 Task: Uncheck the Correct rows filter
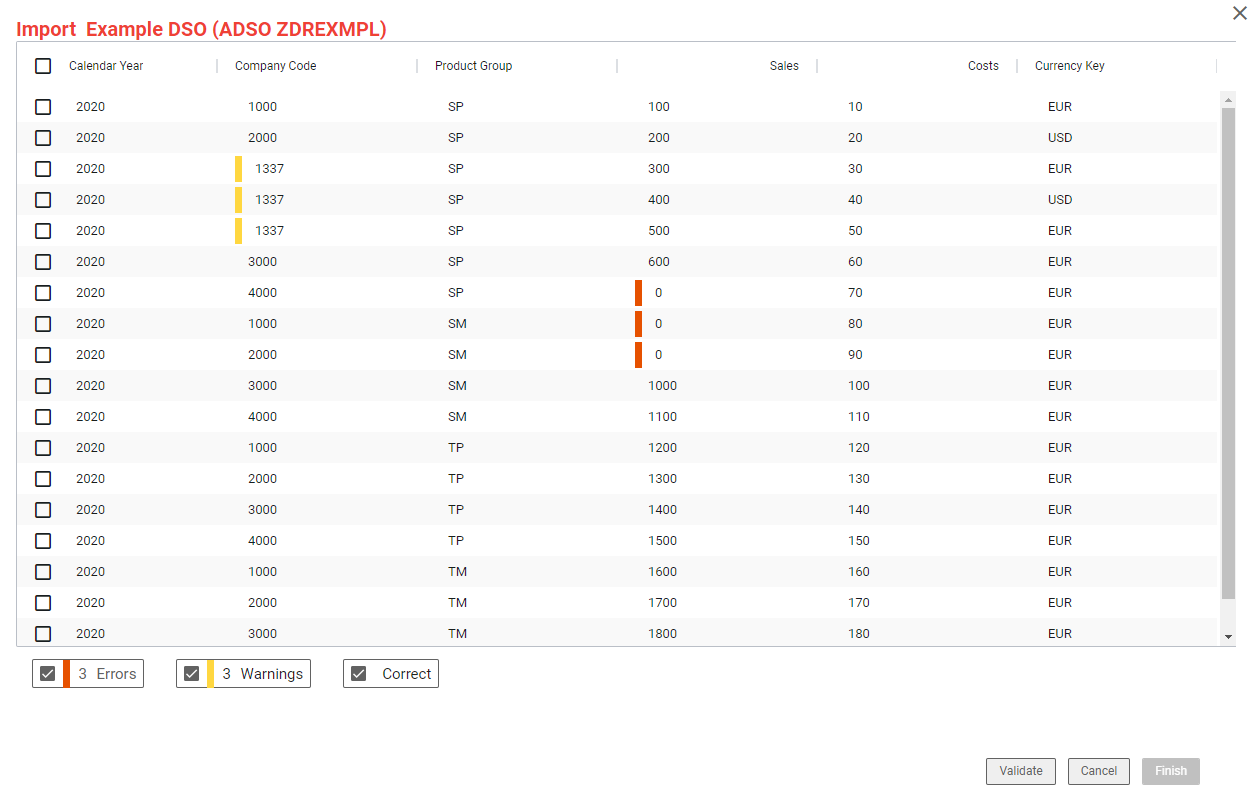358,673
